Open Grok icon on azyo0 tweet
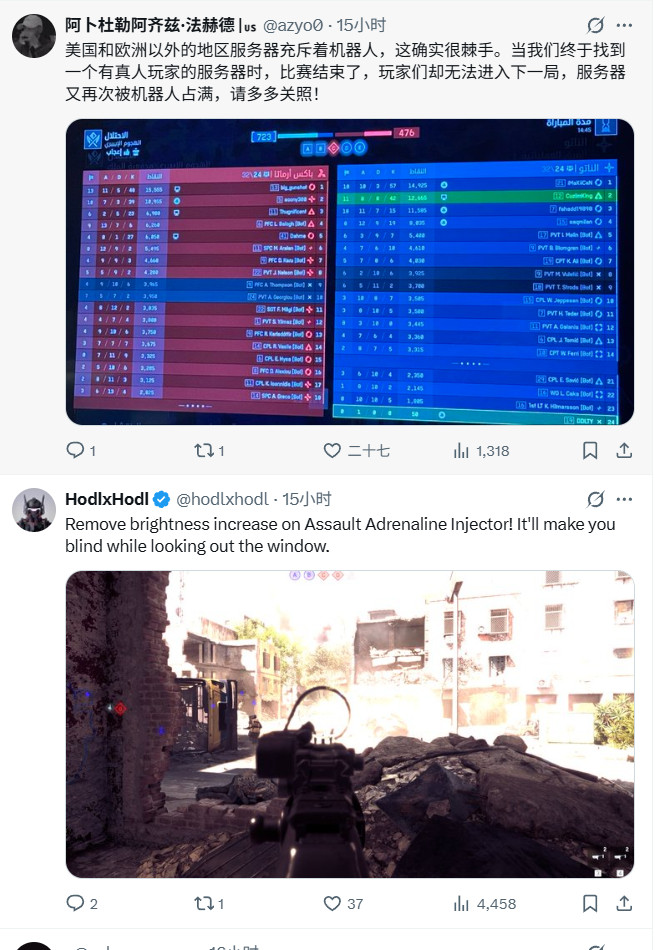Screen dimensions: 655x950 [x=595, y=25]
